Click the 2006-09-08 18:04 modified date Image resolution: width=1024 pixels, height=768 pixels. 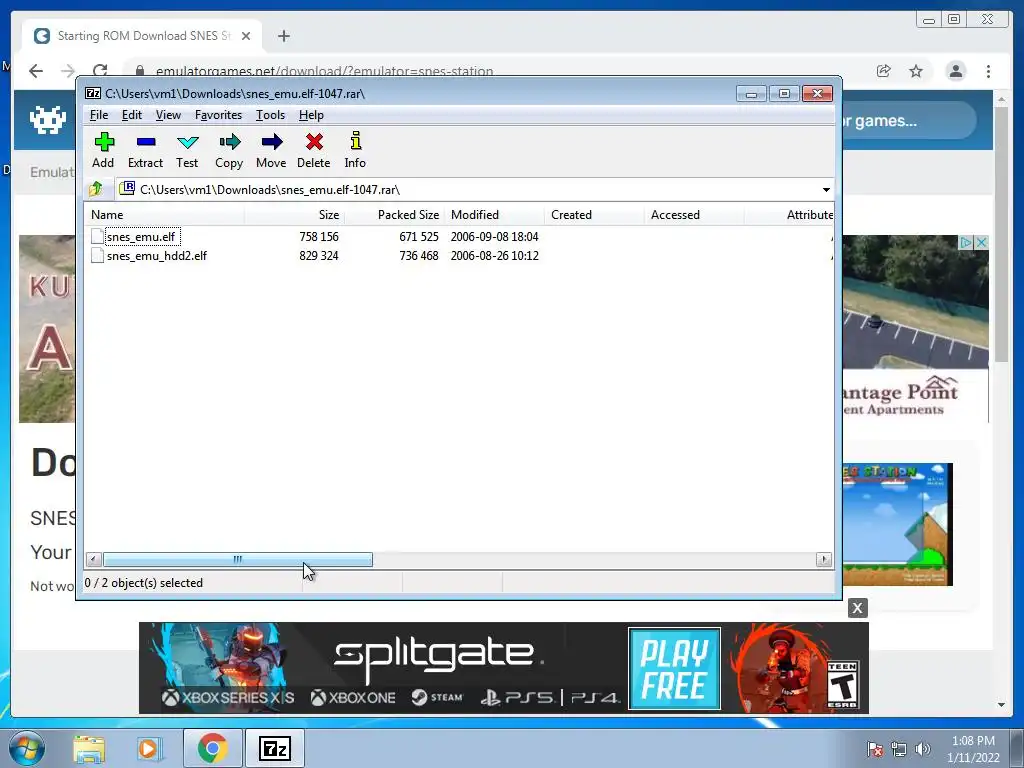(494, 236)
